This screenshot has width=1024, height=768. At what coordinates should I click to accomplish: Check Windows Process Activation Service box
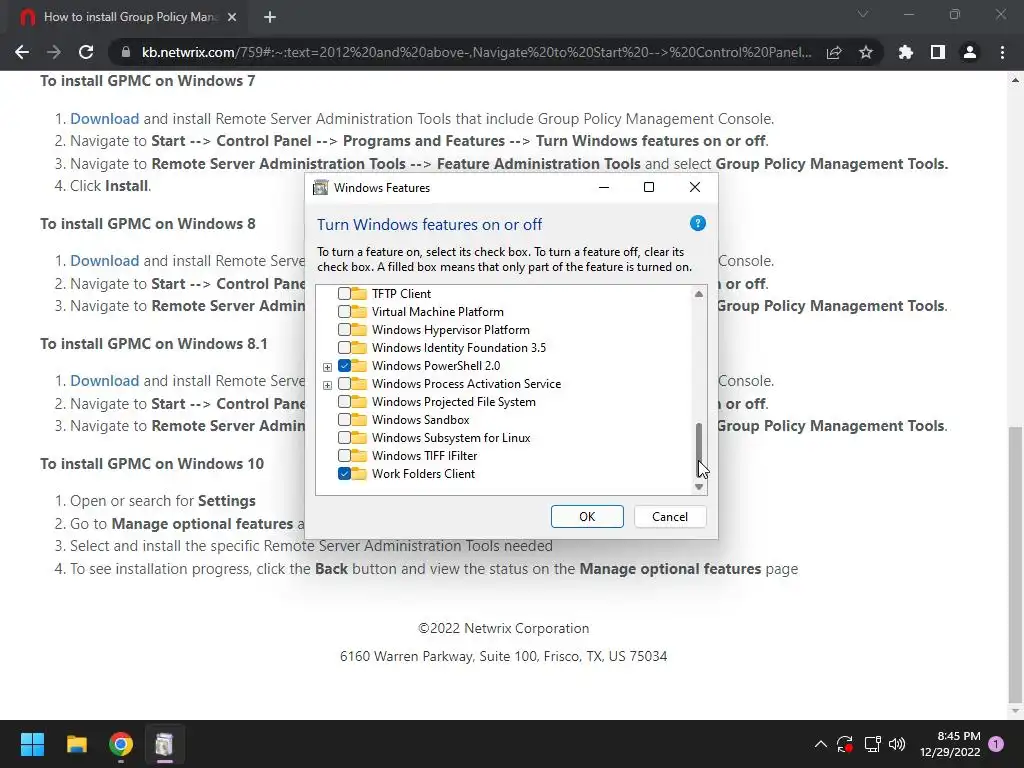point(344,384)
